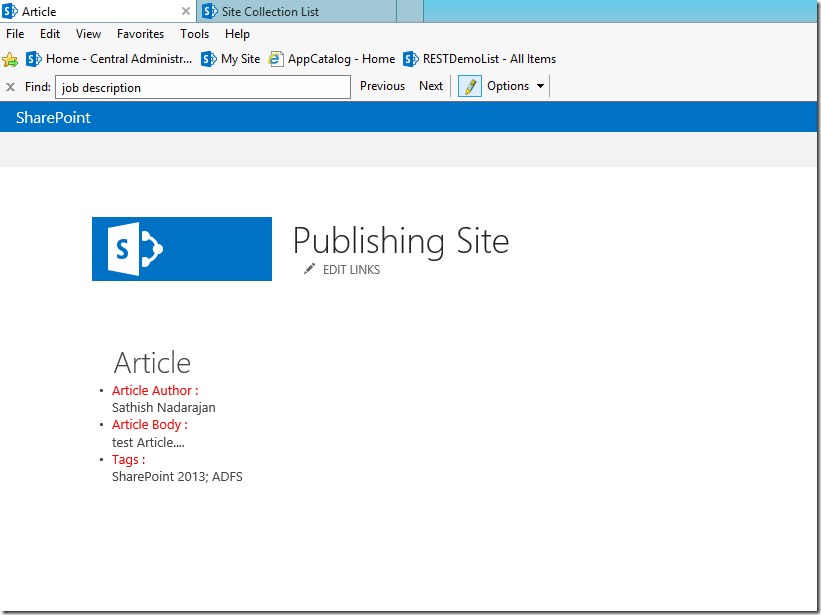Click the SharePoint site logo image
Image resolution: width=821 pixels, height=615 pixels.
(182, 249)
